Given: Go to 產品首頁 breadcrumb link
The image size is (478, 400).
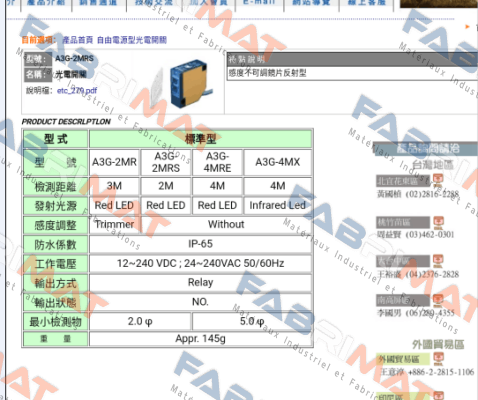Looking at the screenshot, I should 77,40.
